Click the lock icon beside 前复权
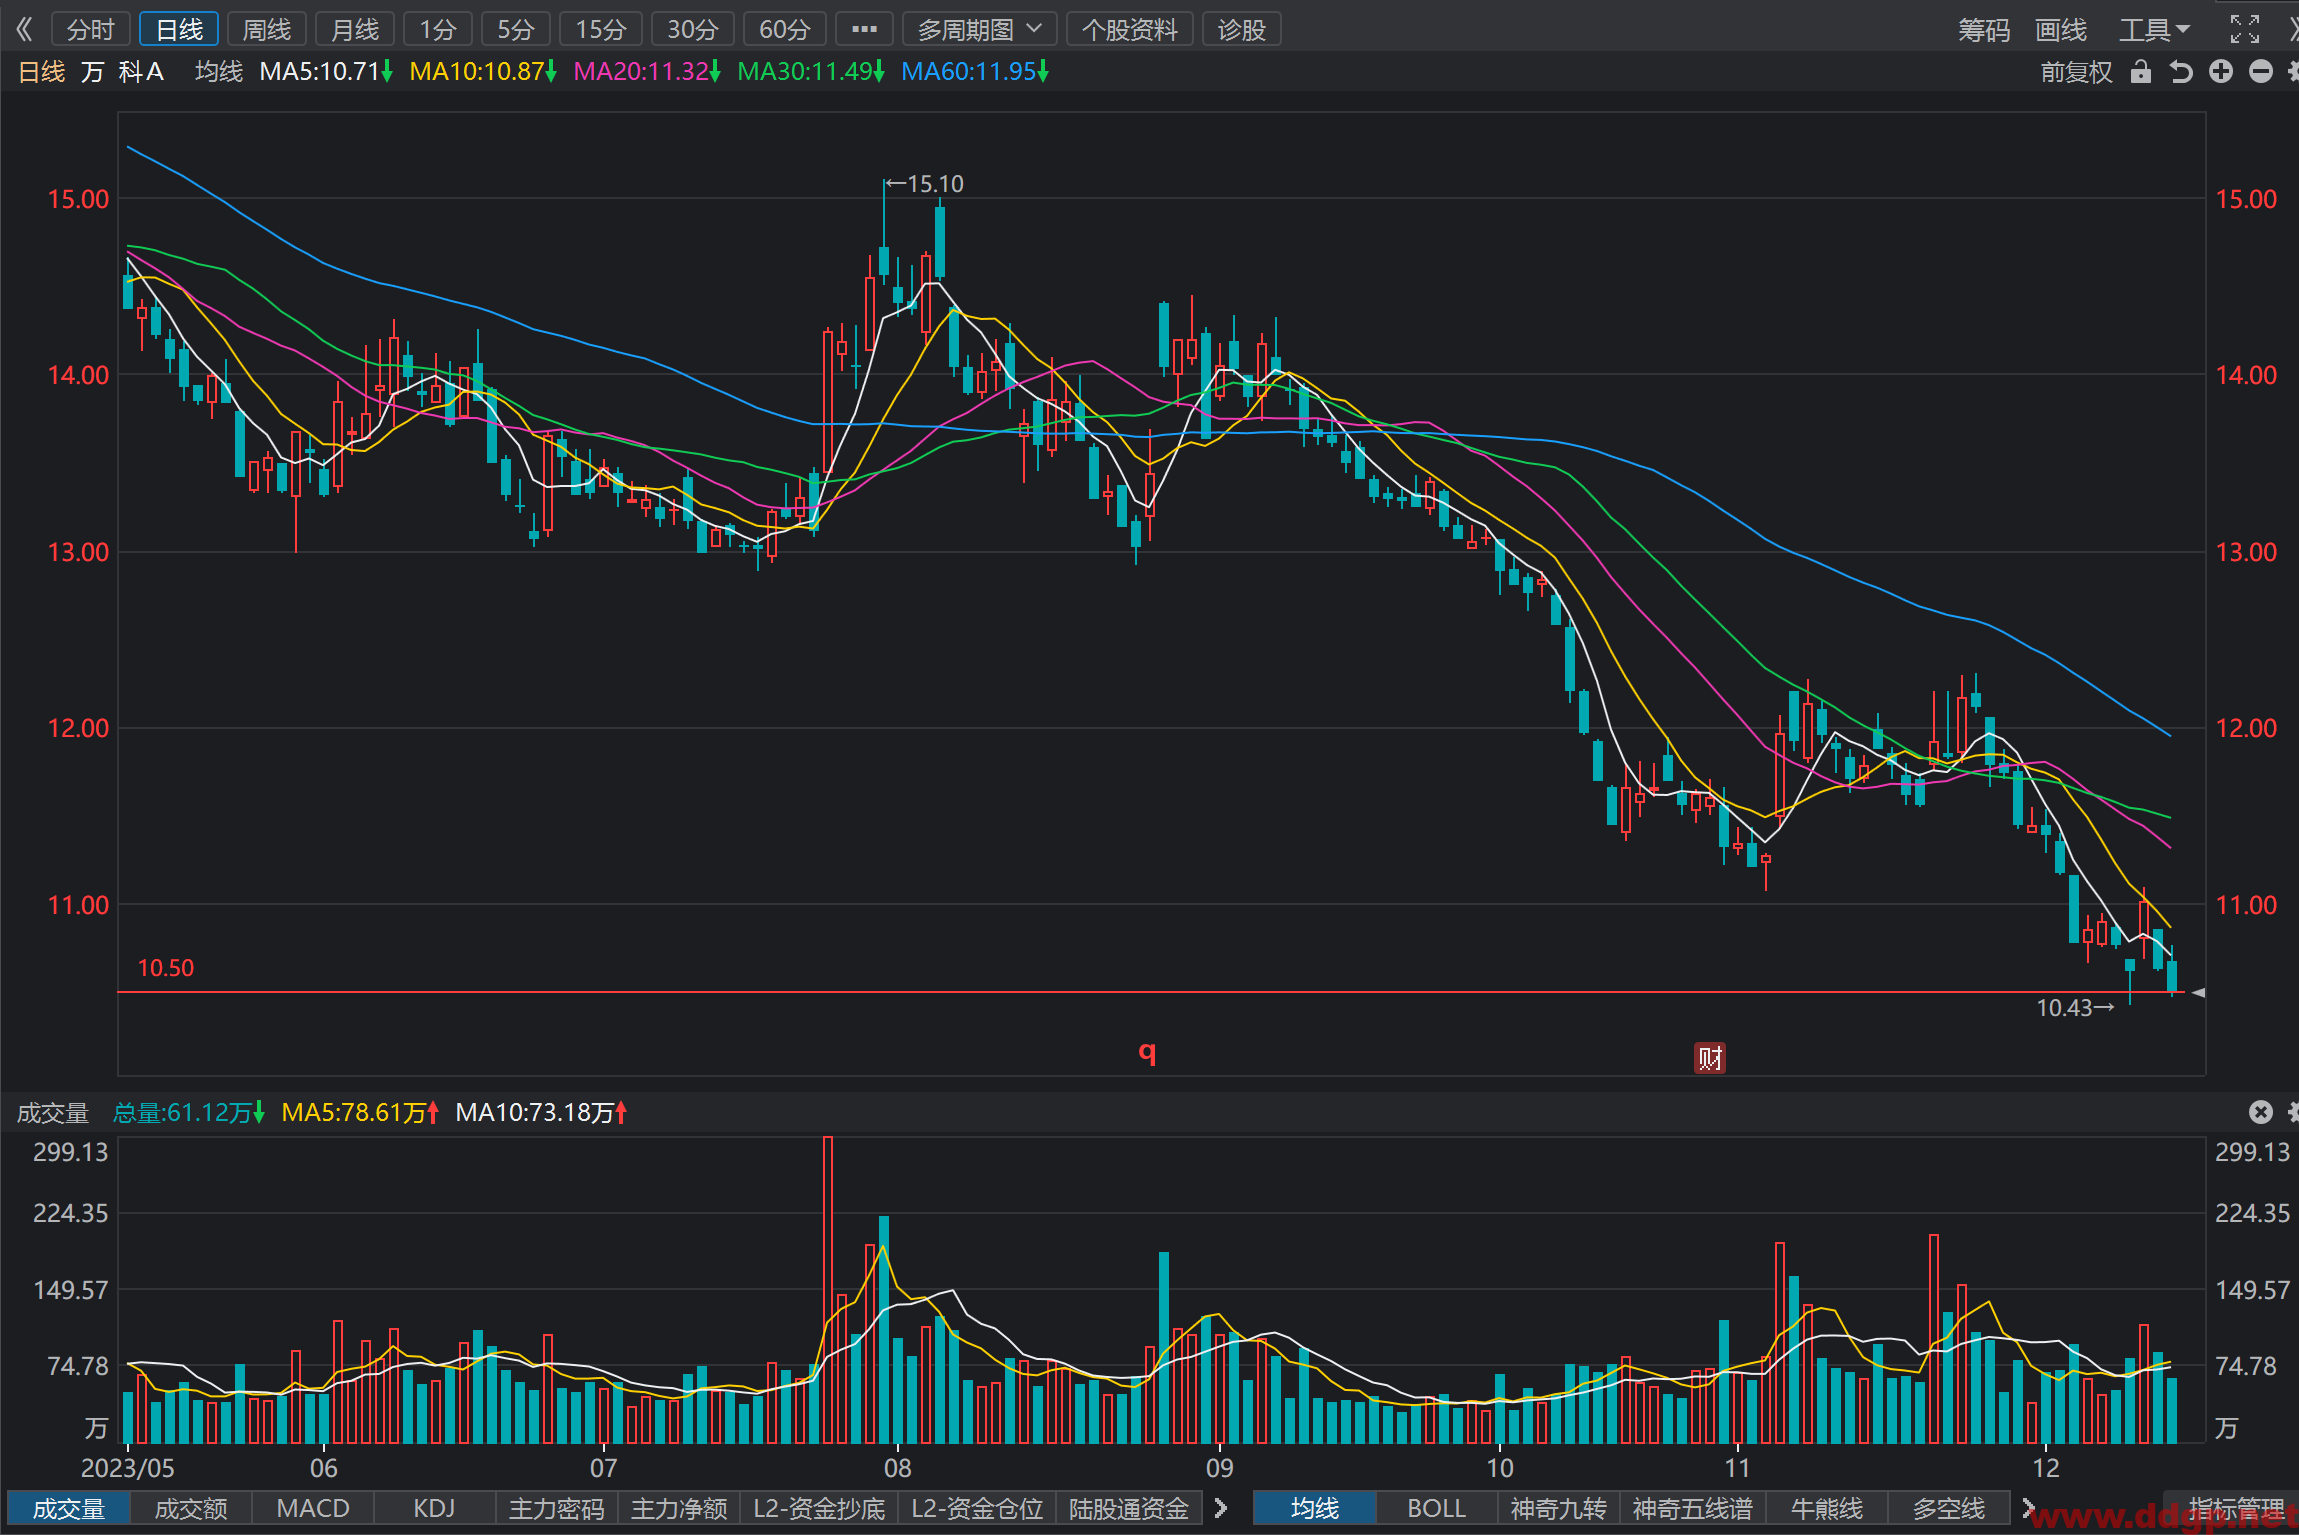The image size is (2299, 1535). pos(2140,72)
